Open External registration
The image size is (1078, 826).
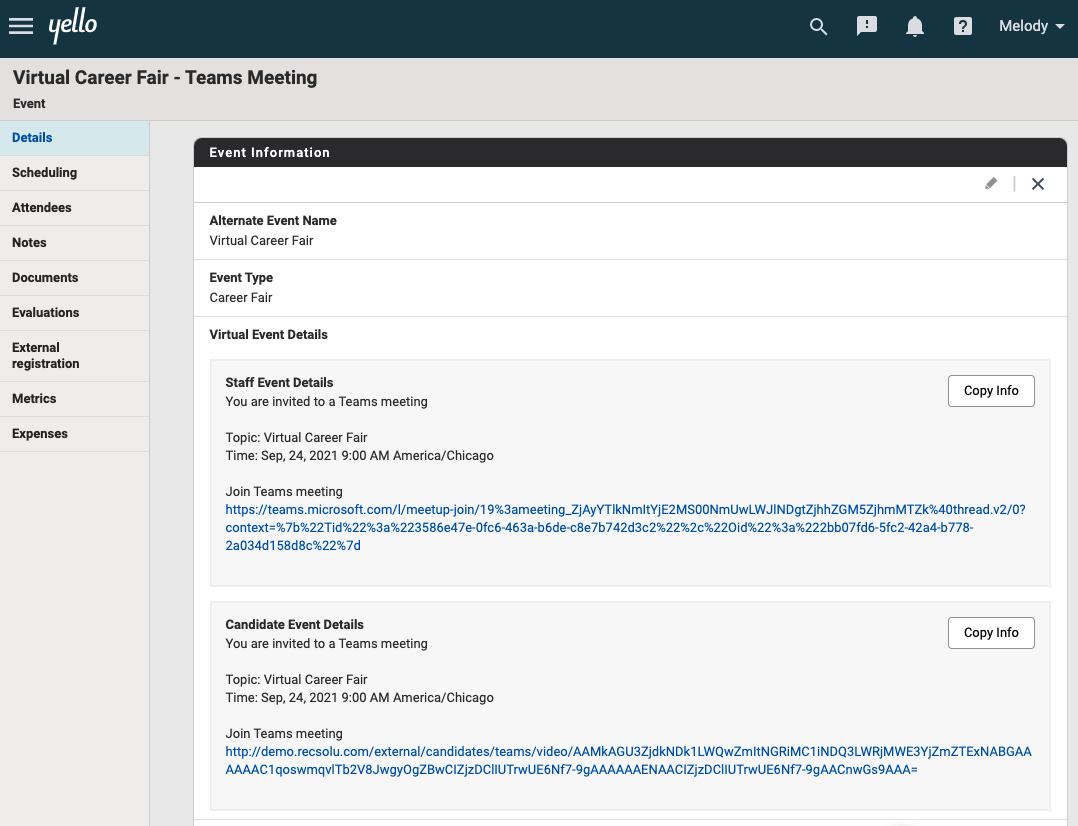(46, 355)
